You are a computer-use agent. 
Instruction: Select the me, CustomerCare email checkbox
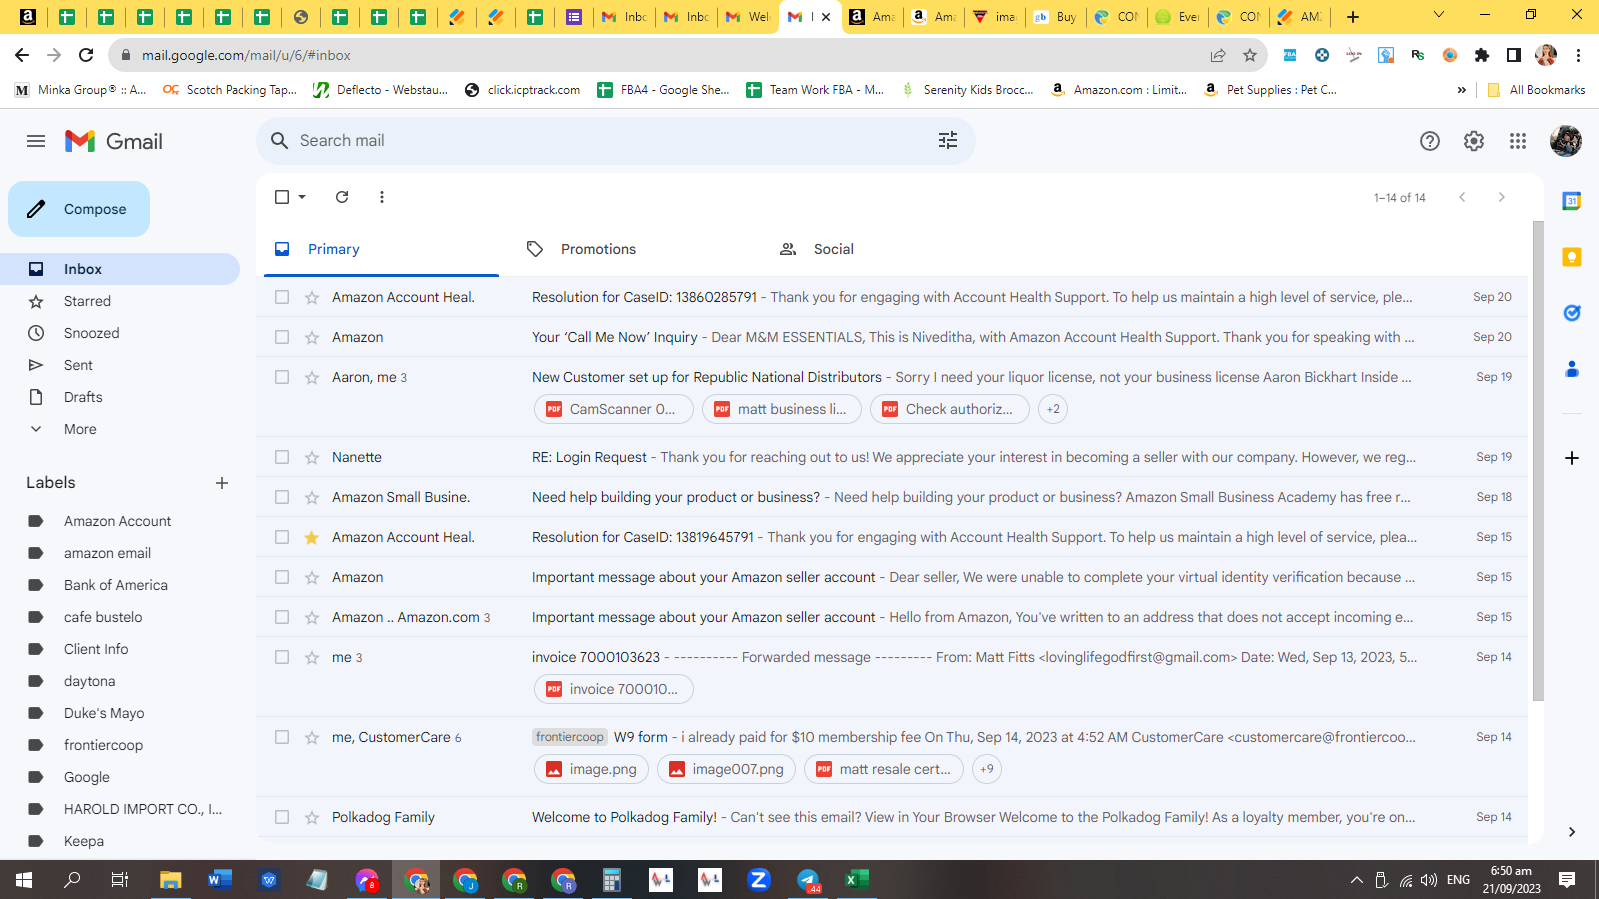pyautogui.click(x=282, y=737)
